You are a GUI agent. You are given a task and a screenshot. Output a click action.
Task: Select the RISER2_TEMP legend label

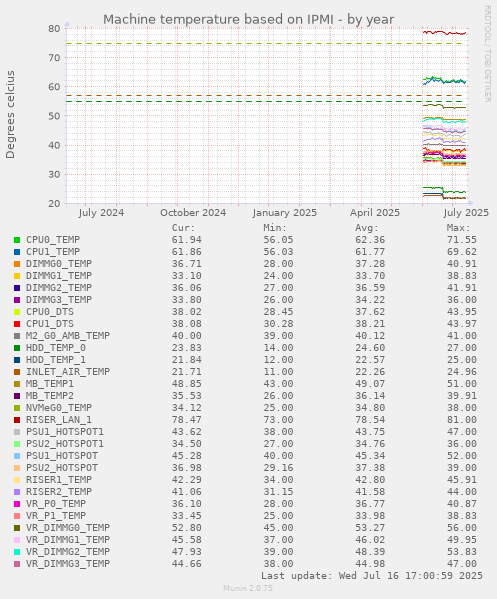(x=59, y=492)
